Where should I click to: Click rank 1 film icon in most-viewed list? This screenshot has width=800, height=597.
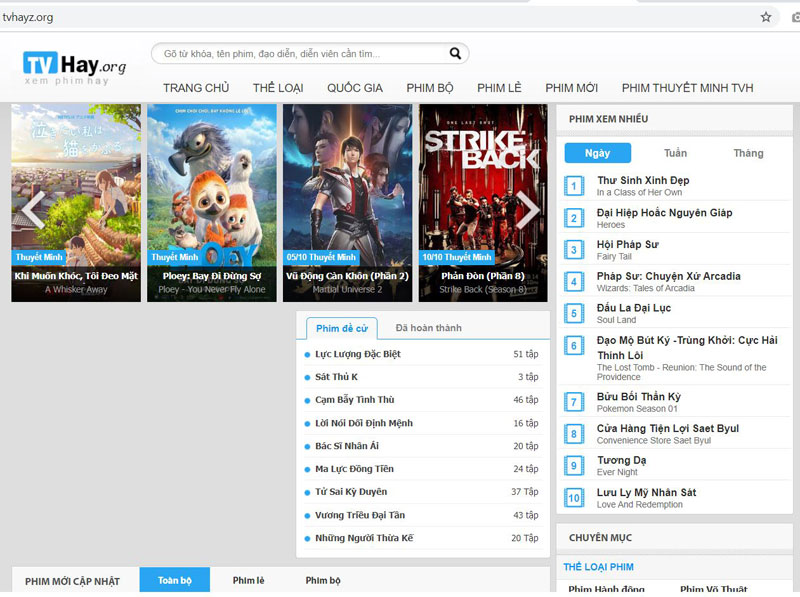click(x=574, y=186)
